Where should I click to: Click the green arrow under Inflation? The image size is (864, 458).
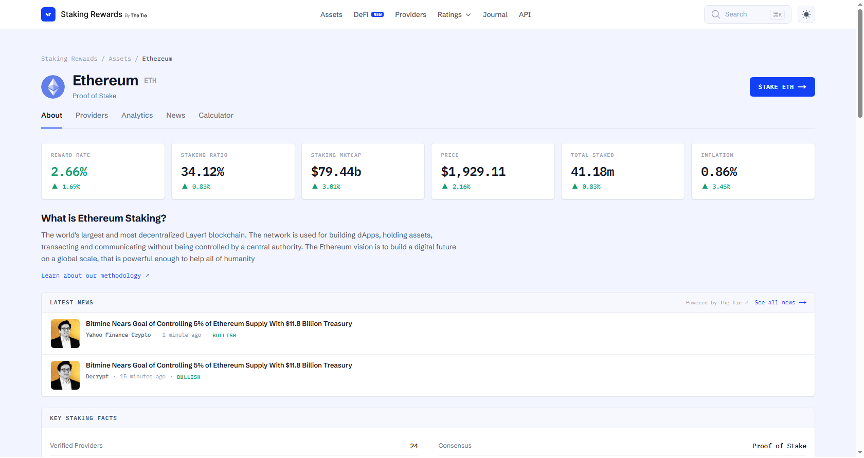tap(705, 187)
